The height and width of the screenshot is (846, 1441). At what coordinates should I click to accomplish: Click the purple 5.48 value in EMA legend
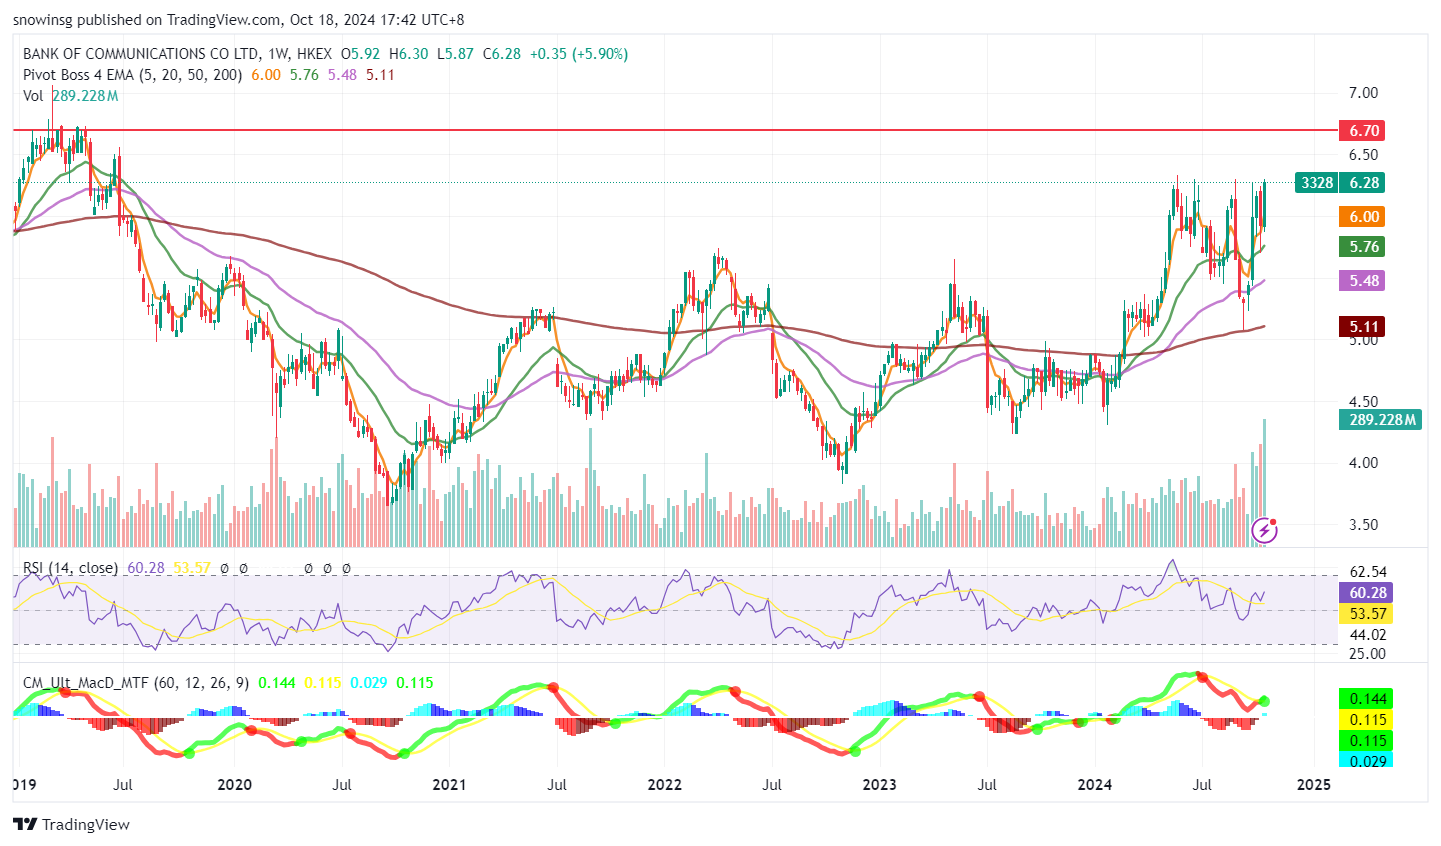[342, 75]
